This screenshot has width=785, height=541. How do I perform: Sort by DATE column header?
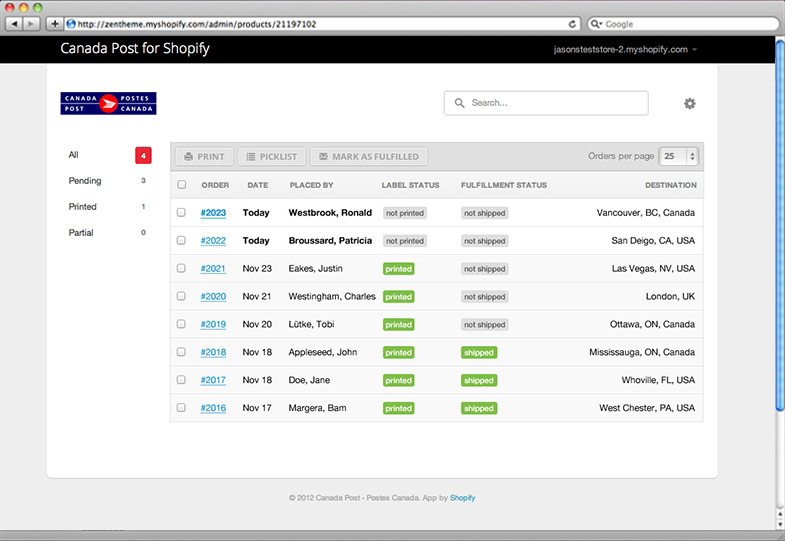pyautogui.click(x=258, y=185)
